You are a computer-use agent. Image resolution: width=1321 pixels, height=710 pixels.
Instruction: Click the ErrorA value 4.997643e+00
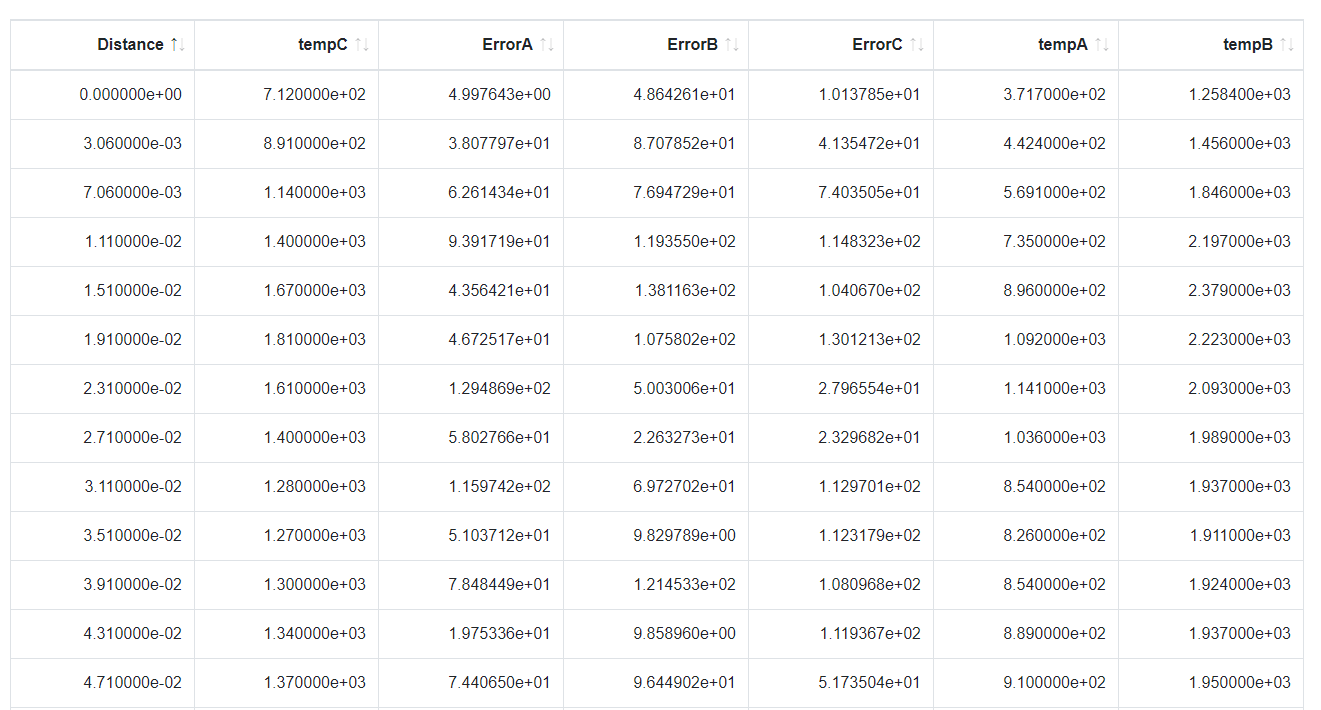coord(499,95)
